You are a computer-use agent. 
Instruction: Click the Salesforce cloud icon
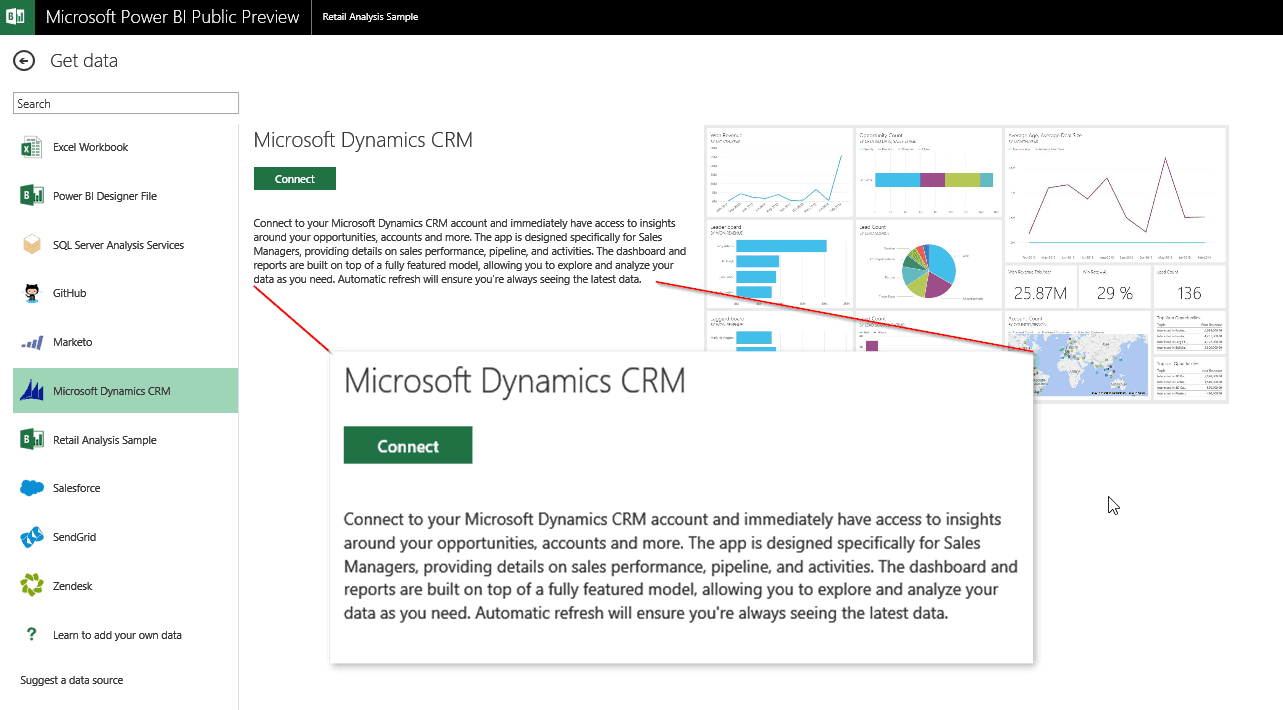click(32, 488)
